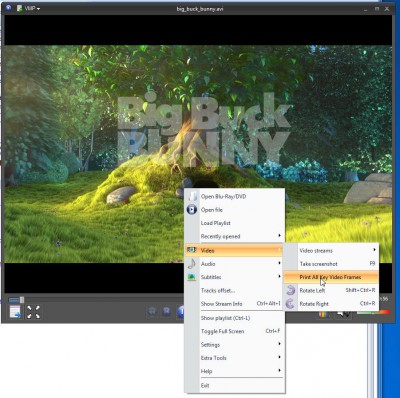
Task: Click the playlist icon in bottom toolbar
Action: [x=15, y=312]
